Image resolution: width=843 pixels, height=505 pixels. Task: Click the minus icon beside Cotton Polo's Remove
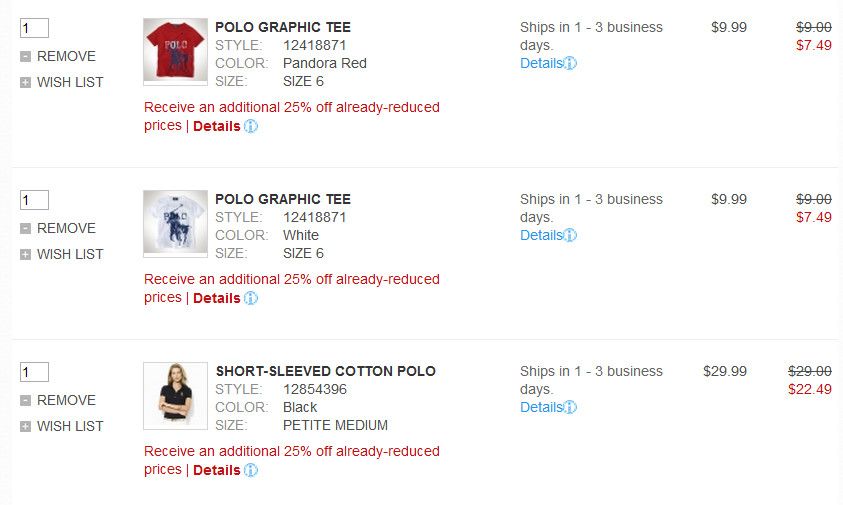point(25,401)
